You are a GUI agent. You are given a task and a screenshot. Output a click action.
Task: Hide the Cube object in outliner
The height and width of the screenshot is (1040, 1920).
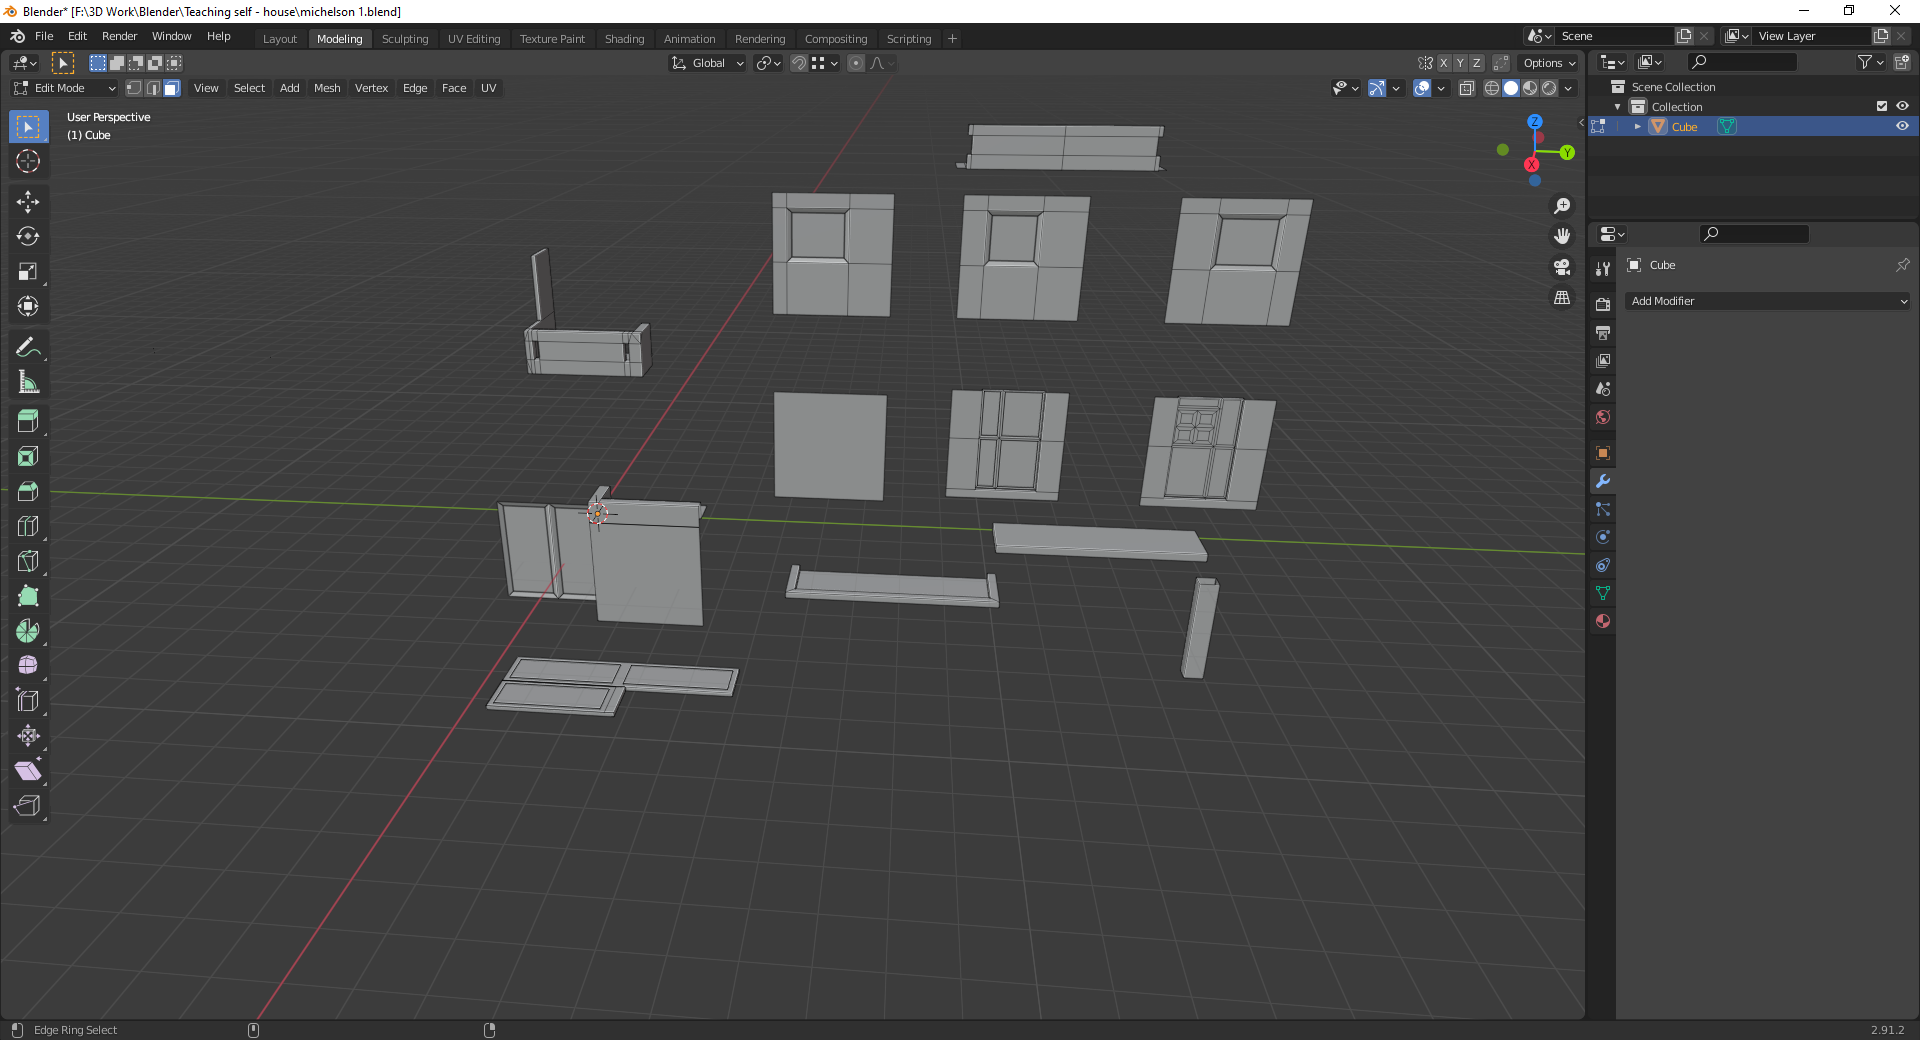[x=1902, y=127]
